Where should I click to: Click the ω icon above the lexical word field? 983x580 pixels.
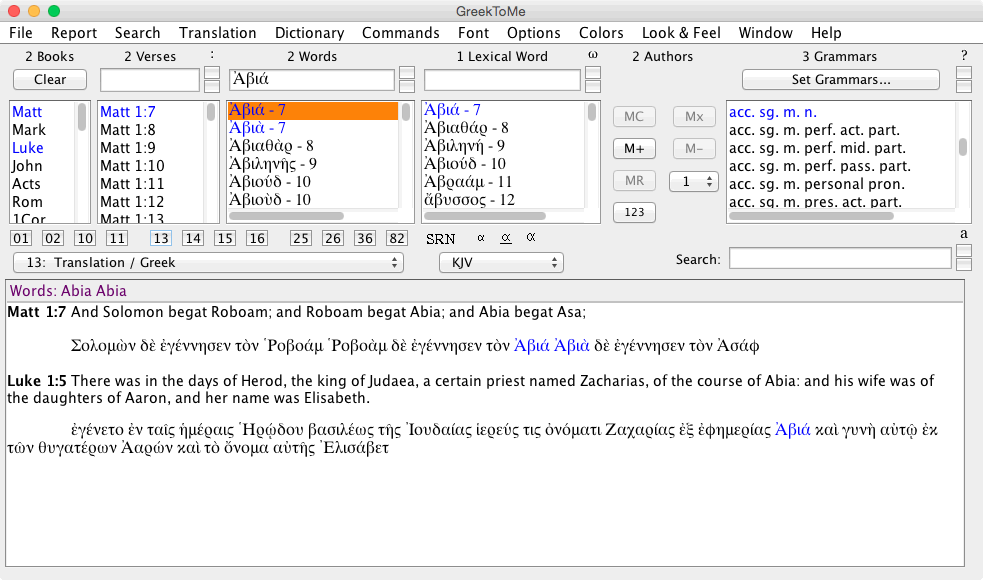(x=592, y=56)
